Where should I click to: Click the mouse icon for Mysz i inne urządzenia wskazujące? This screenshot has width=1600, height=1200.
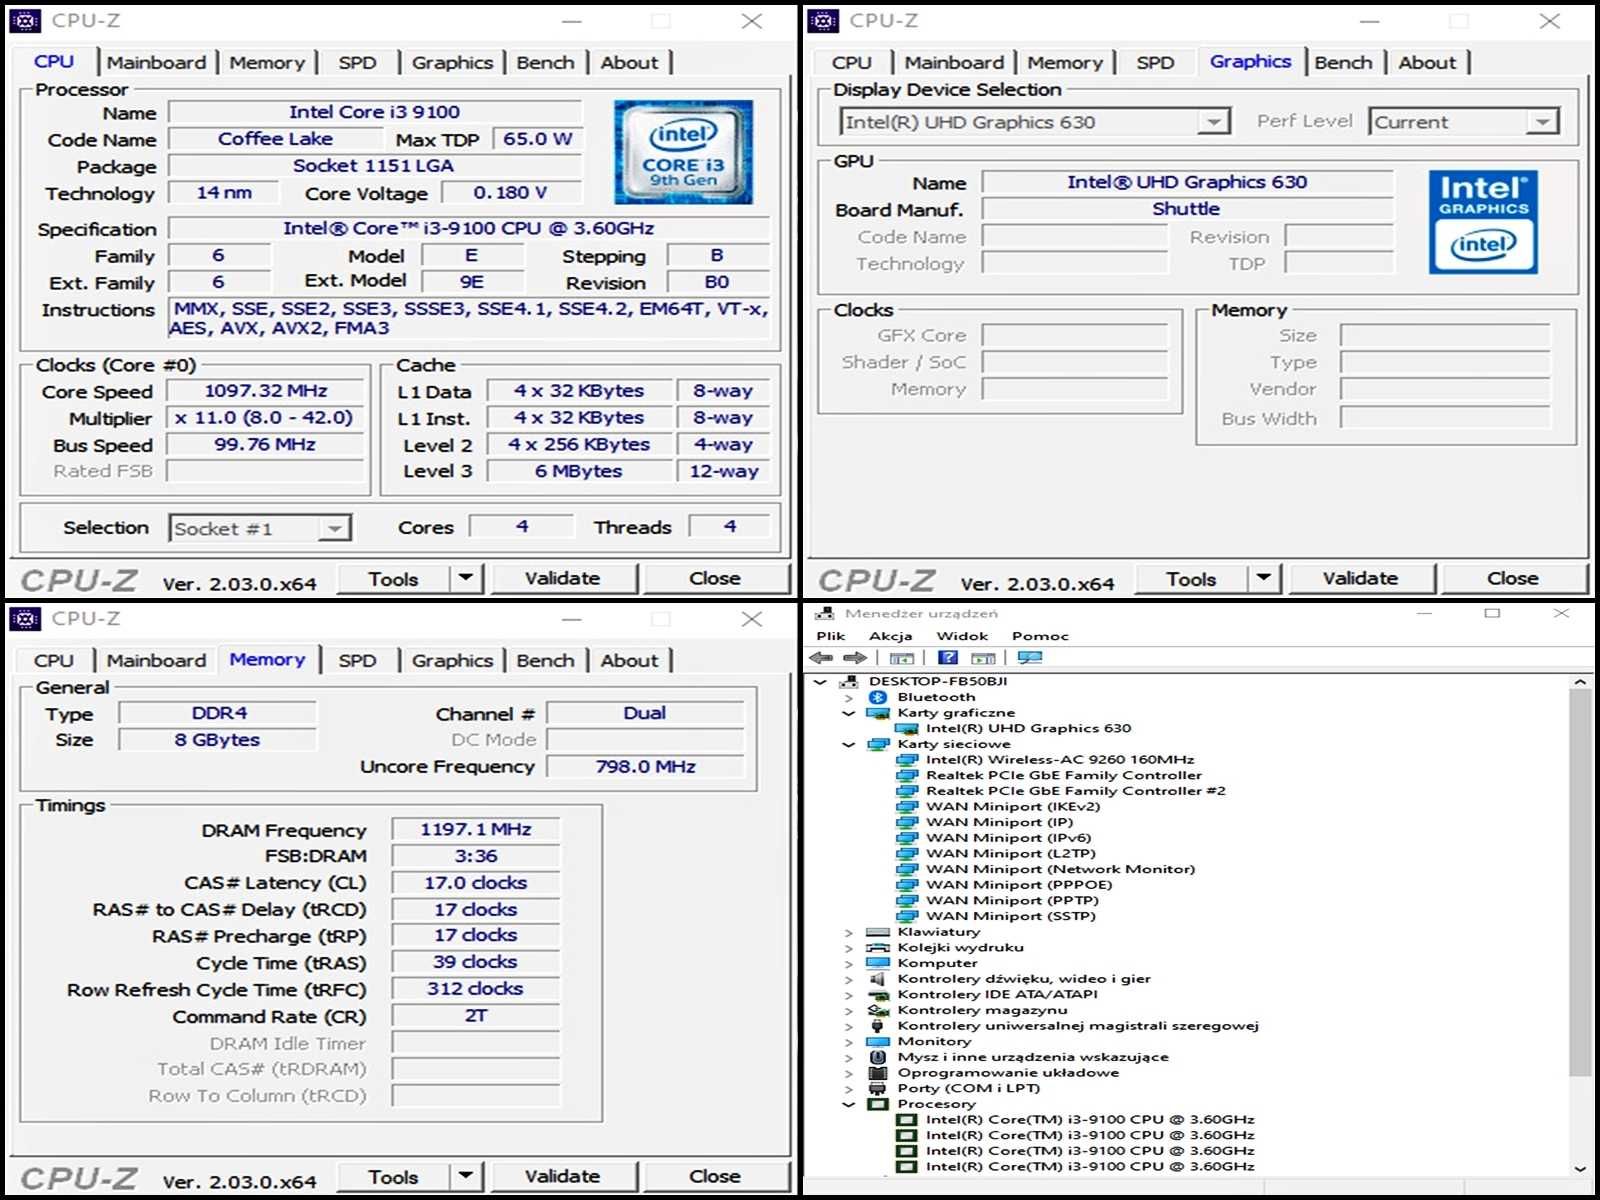[x=878, y=1057]
